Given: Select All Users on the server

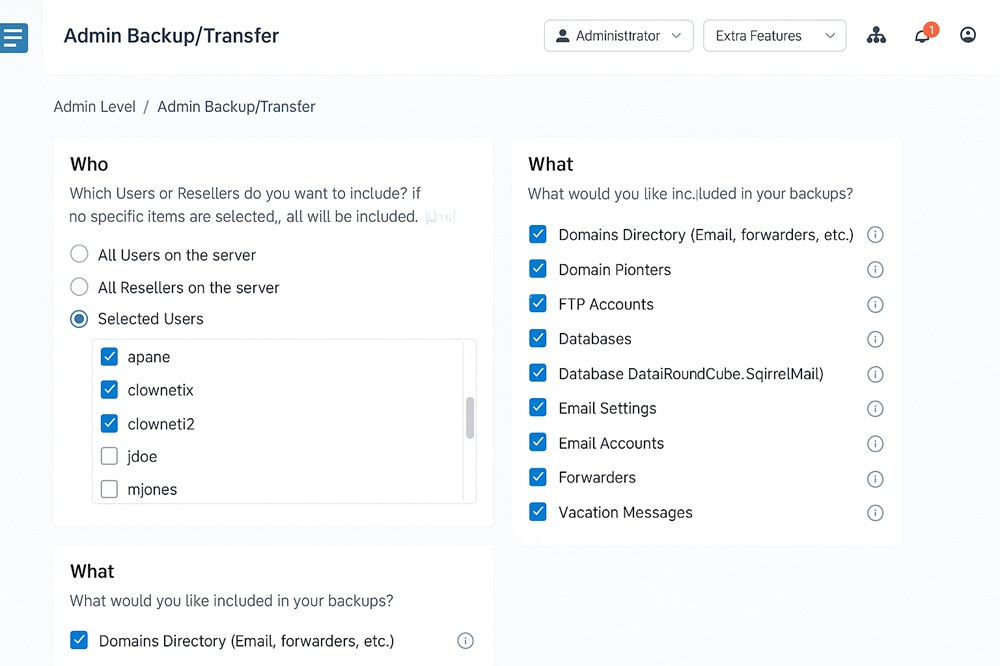Looking at the screenshot, I should [79, 255].
